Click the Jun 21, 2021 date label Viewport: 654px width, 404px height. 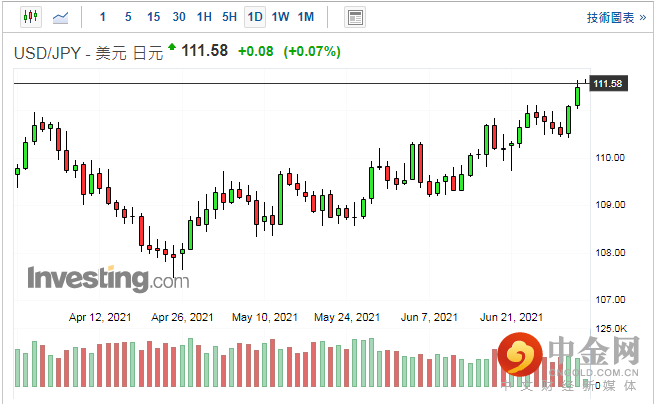pyautogui.click(x=511, y=317)
